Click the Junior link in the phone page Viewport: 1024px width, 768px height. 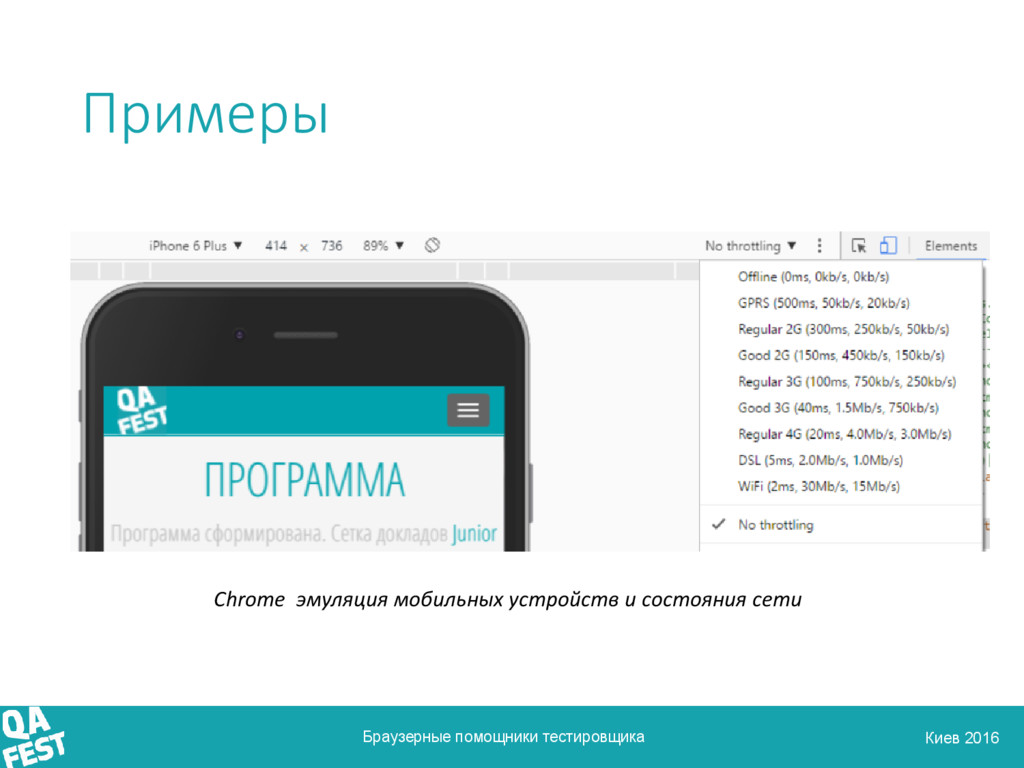pyautogui.click(x=474, y=534)
